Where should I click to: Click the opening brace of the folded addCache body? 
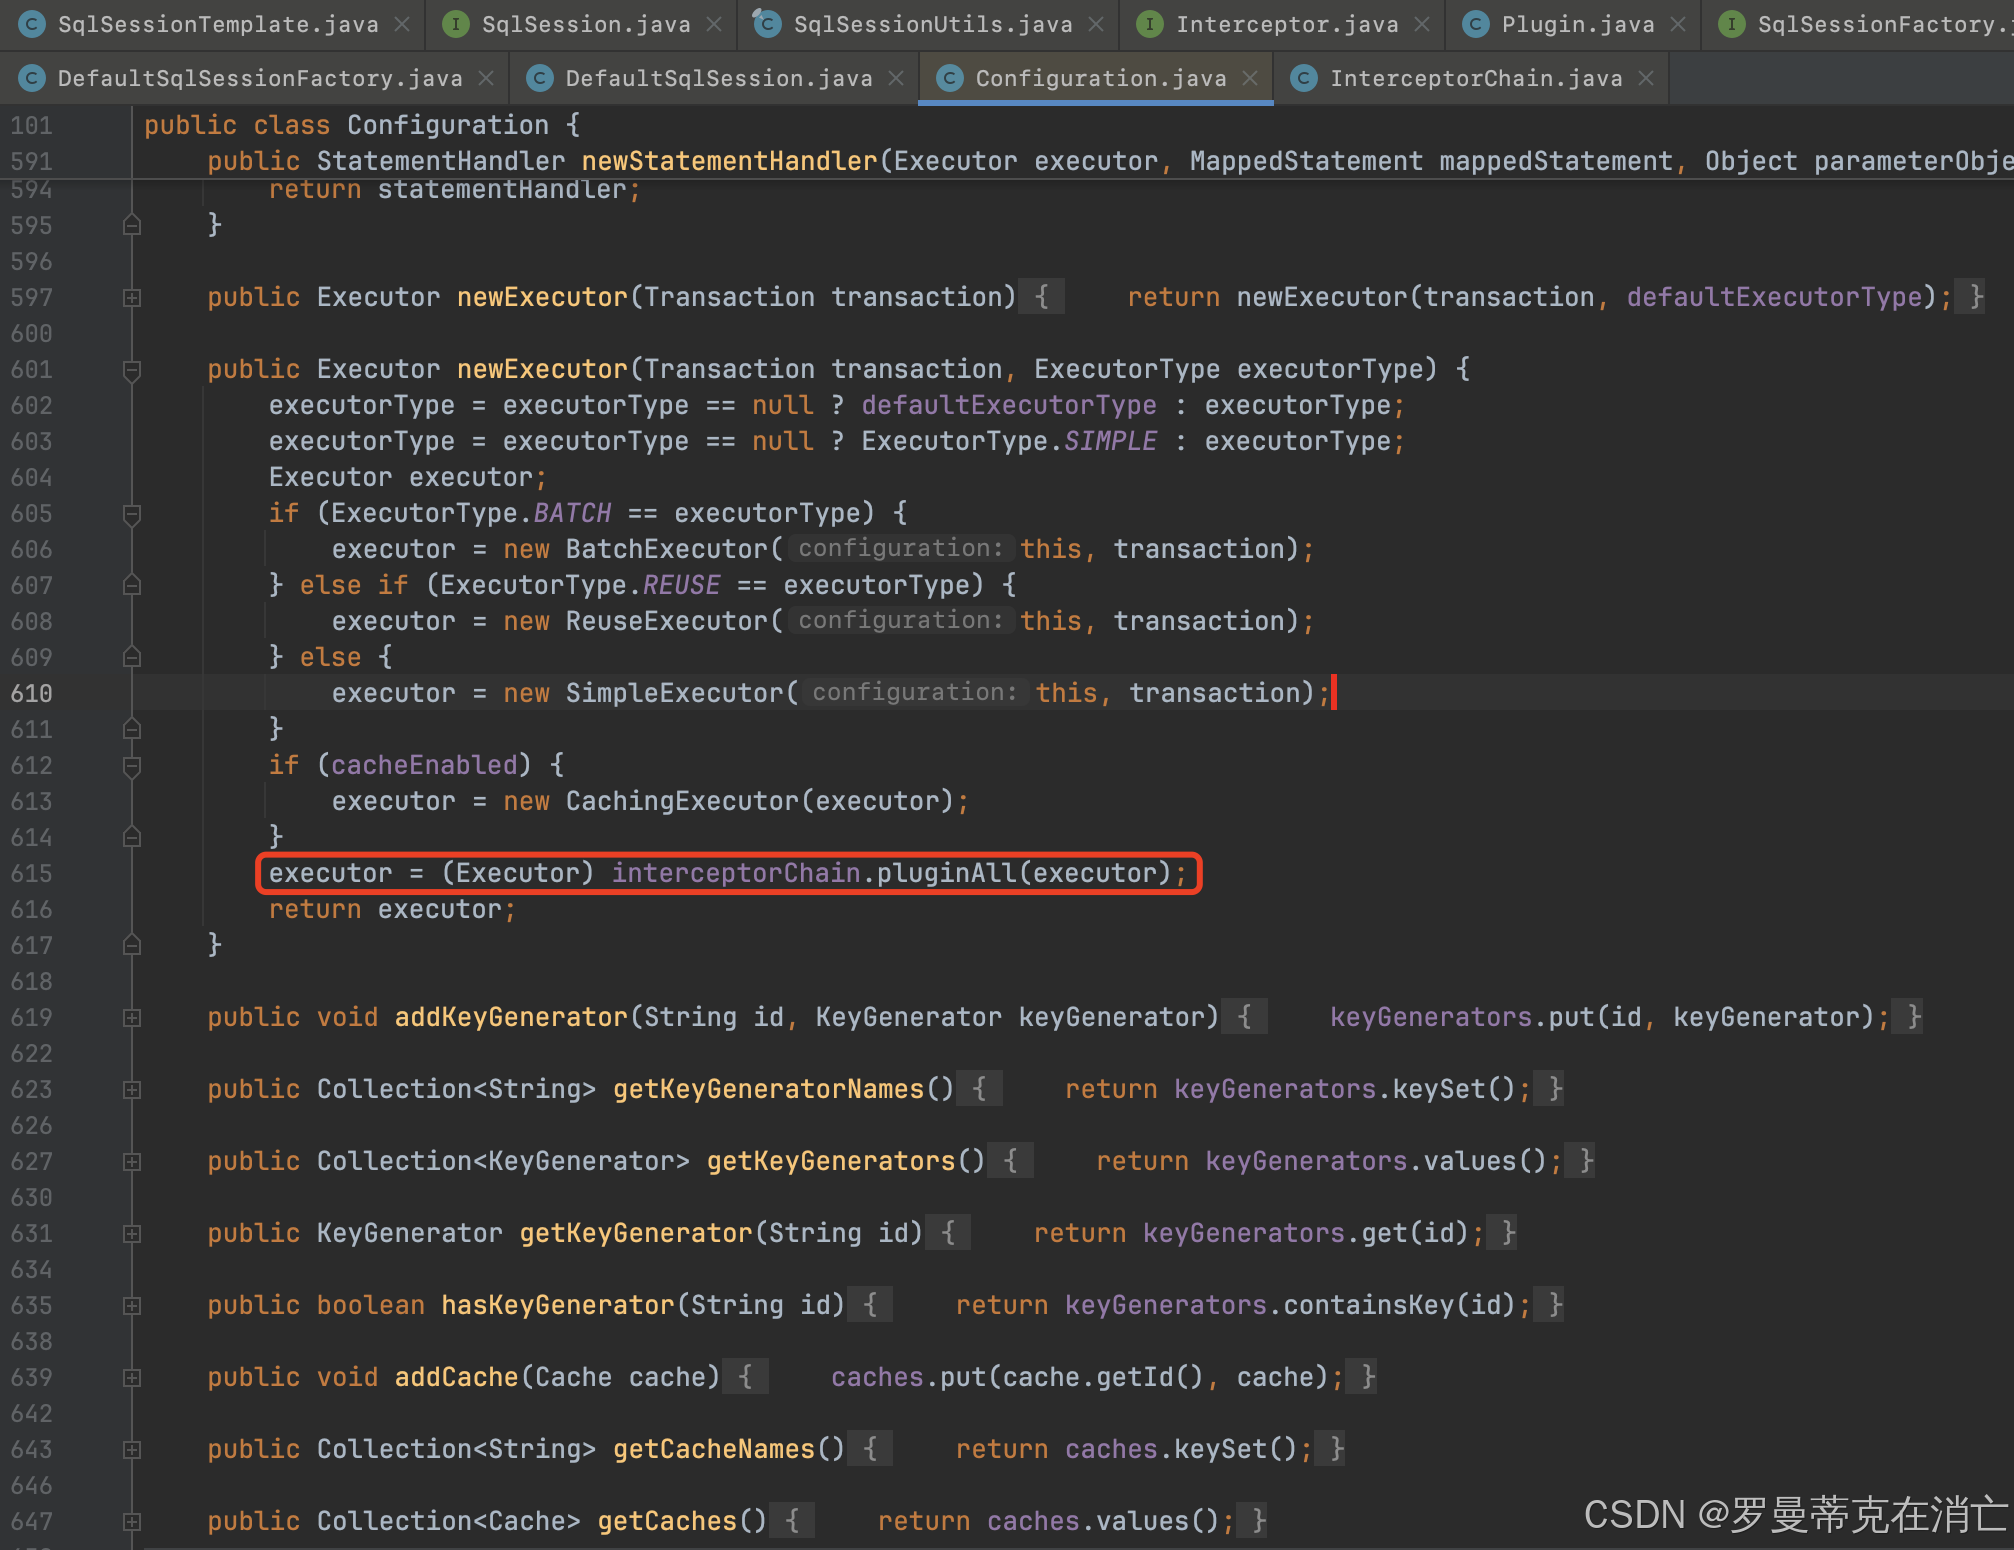pyautogui.click(x=745, y=1377)
